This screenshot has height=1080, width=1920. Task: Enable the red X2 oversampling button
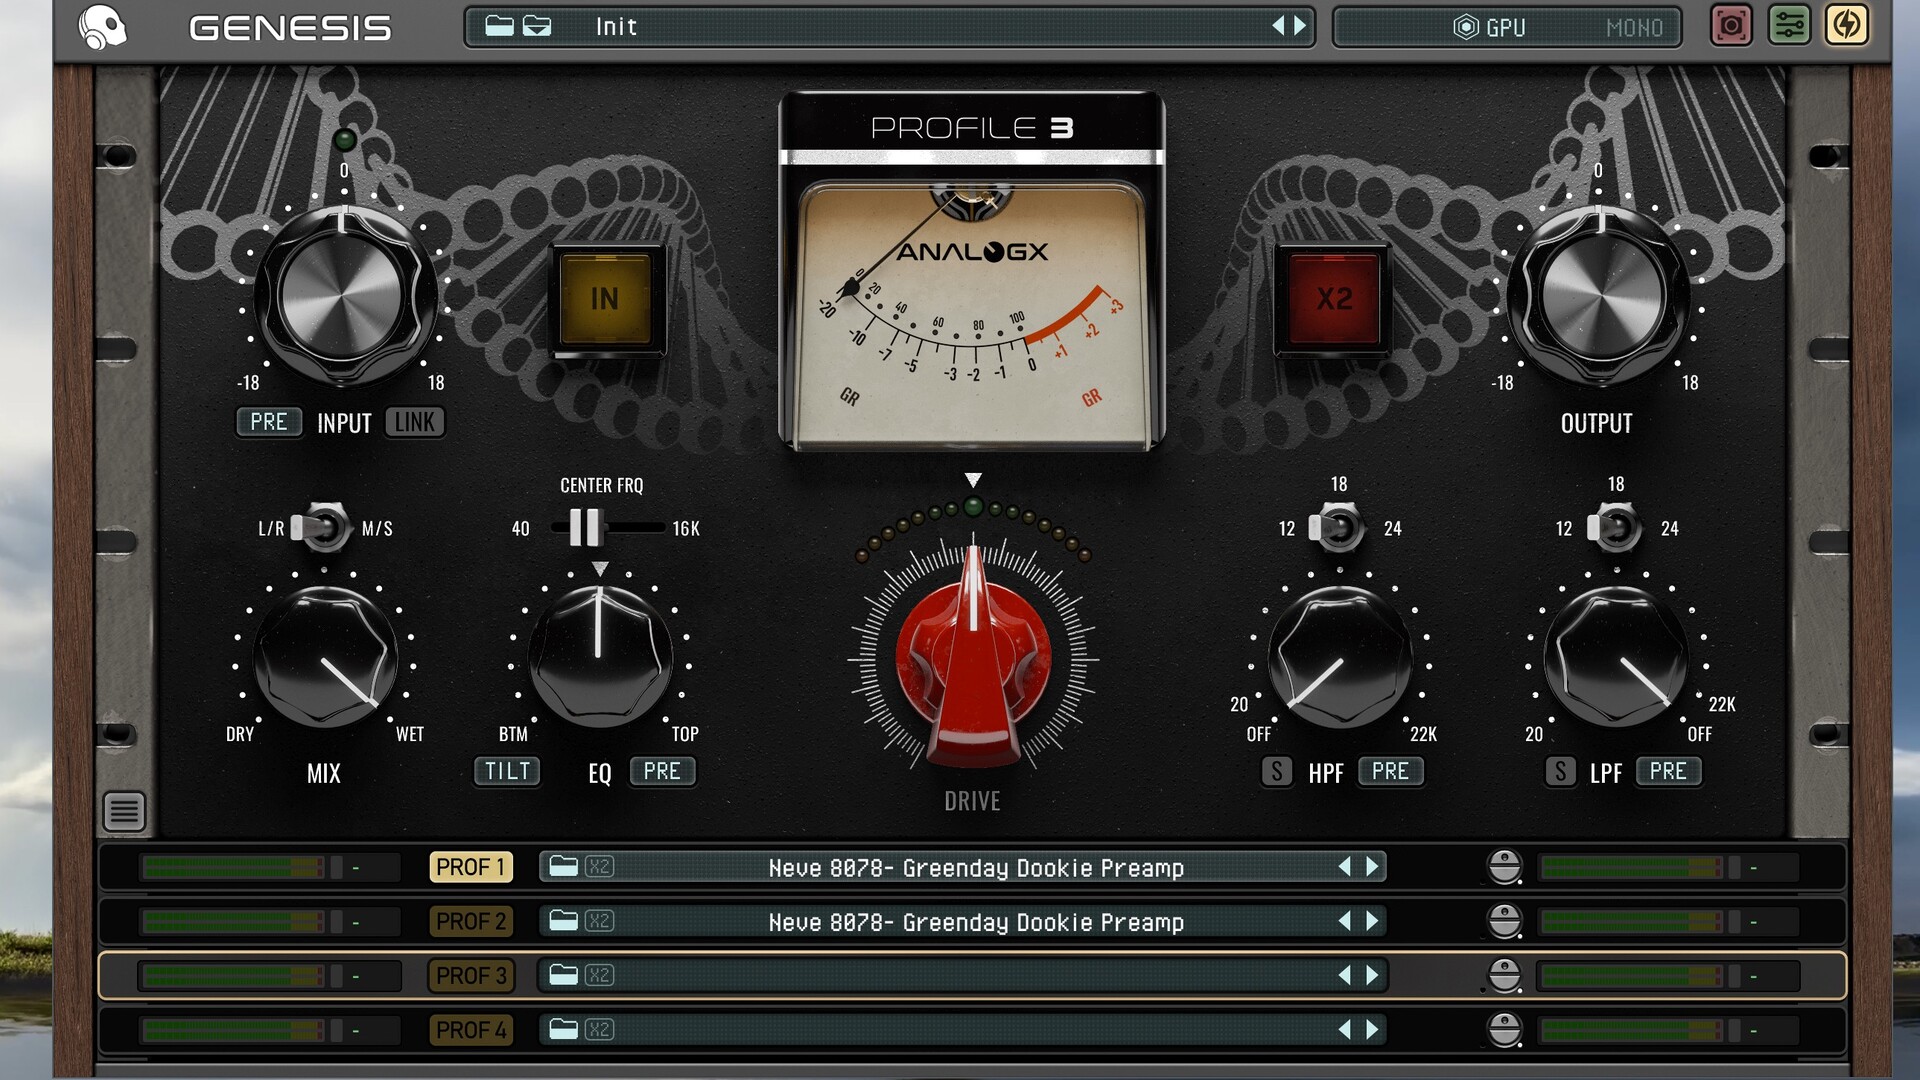click(x=1334, y=299)
